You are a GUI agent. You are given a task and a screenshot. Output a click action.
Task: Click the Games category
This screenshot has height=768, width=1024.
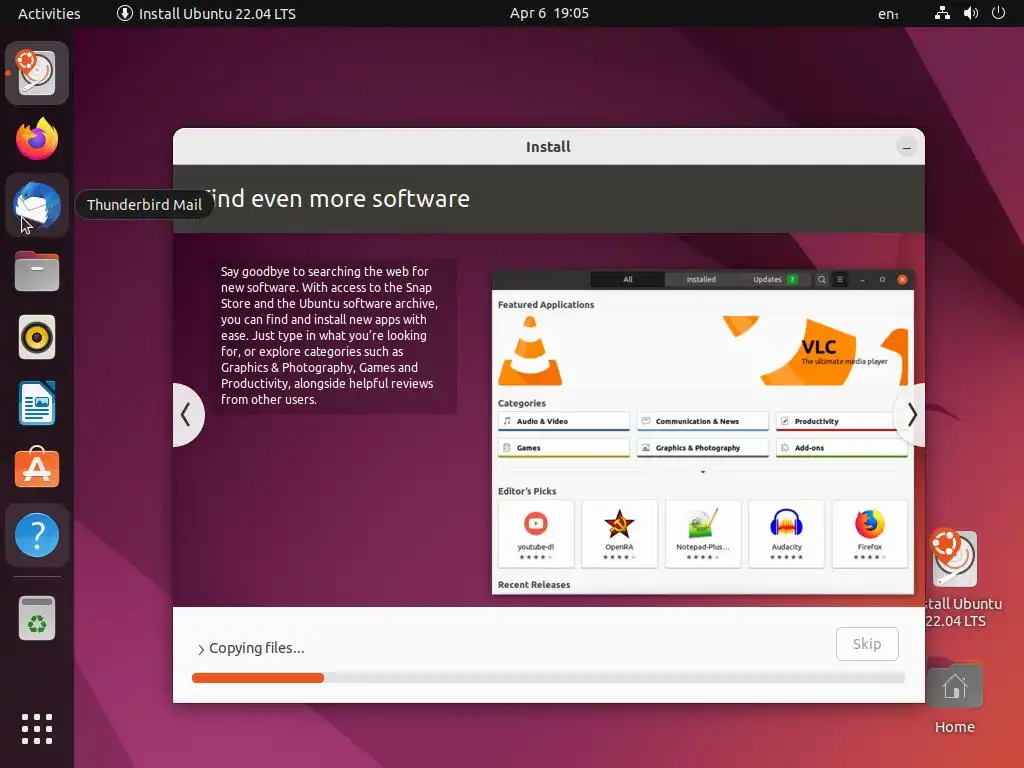(x=564, y=448)
